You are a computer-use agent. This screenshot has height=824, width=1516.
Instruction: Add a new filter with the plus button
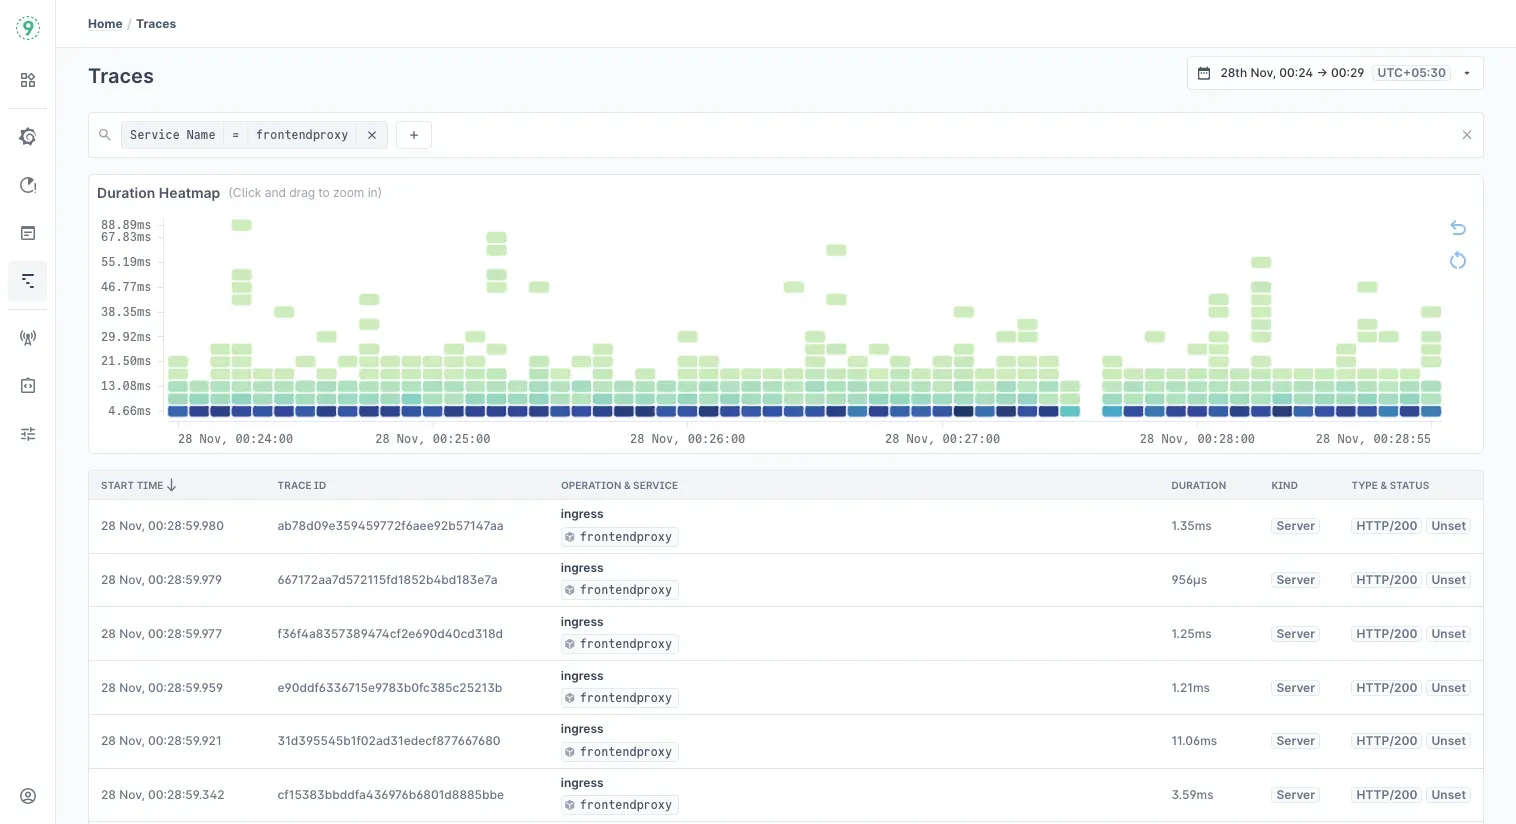coord(413,134)
